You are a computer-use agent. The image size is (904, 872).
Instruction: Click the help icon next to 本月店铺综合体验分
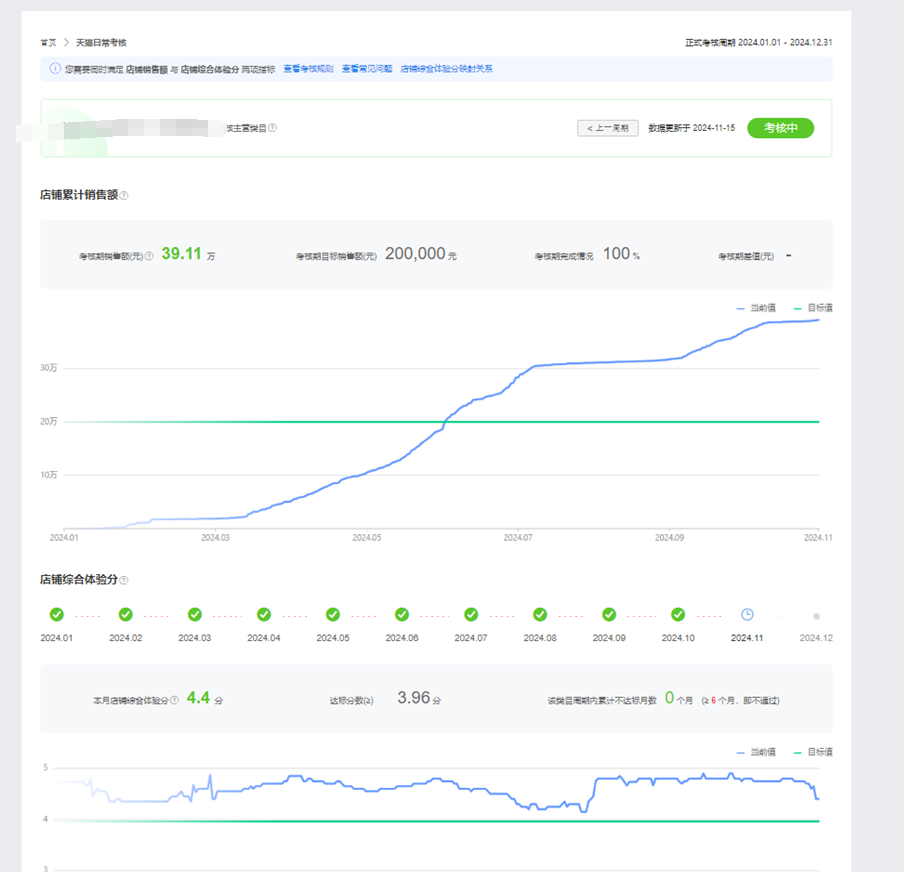(175, 700)
